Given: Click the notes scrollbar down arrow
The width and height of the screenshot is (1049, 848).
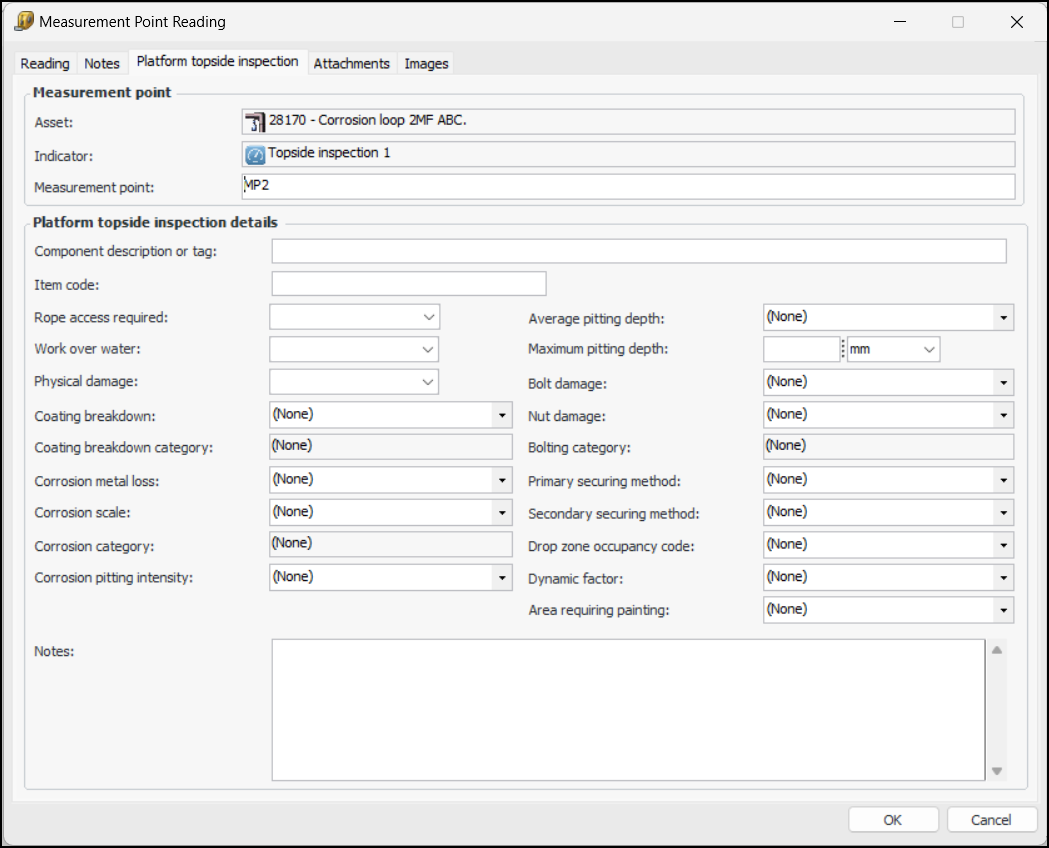Looking at the screenshot, I should [x=996, y=770].
